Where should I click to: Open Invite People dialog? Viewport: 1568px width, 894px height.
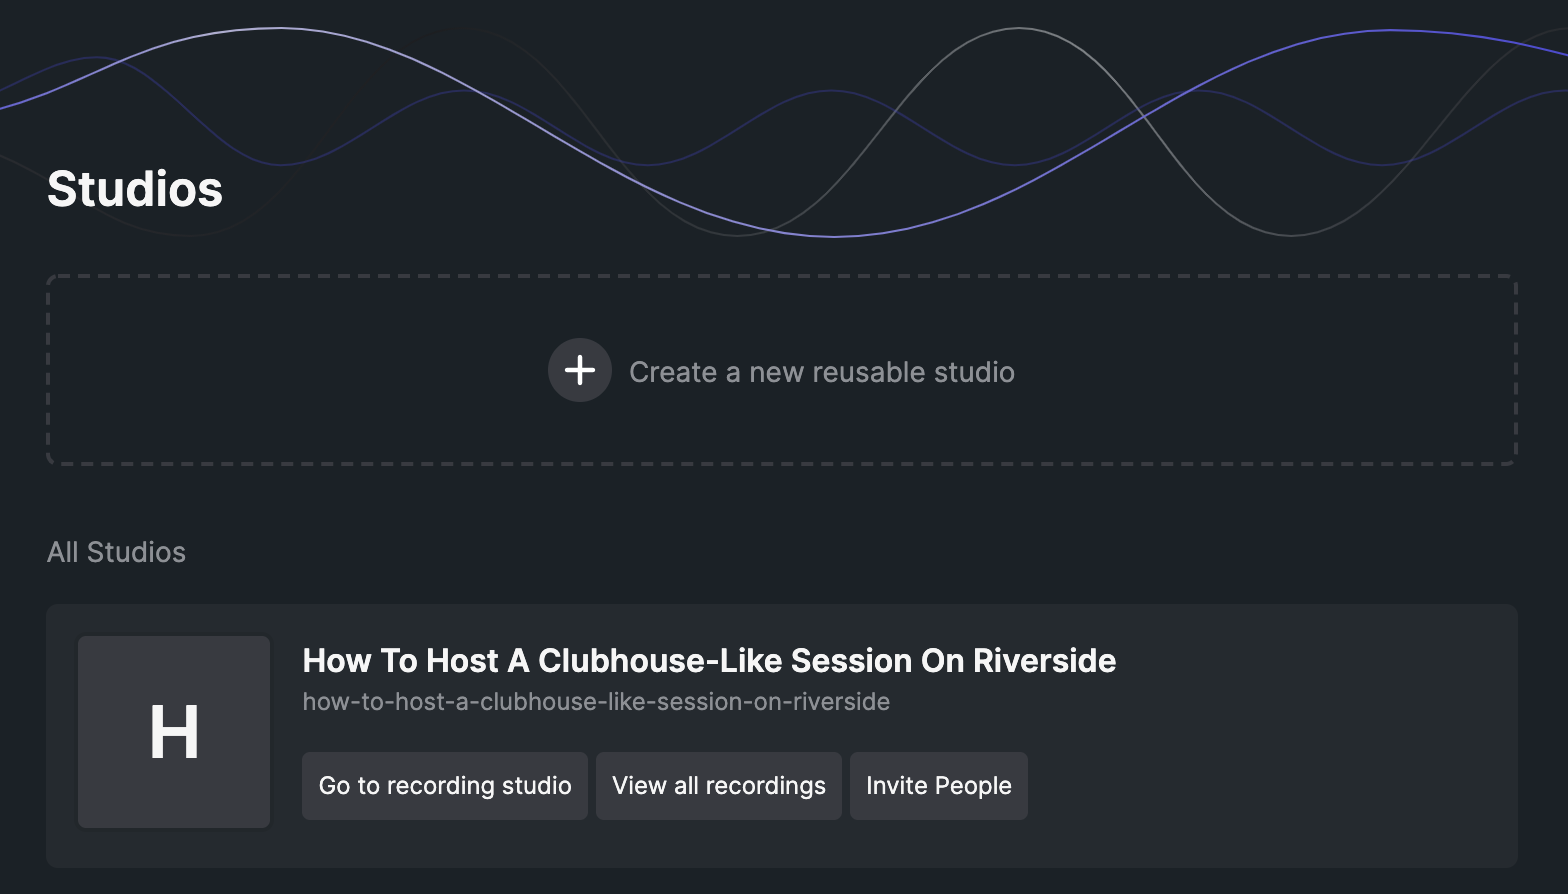939,786
